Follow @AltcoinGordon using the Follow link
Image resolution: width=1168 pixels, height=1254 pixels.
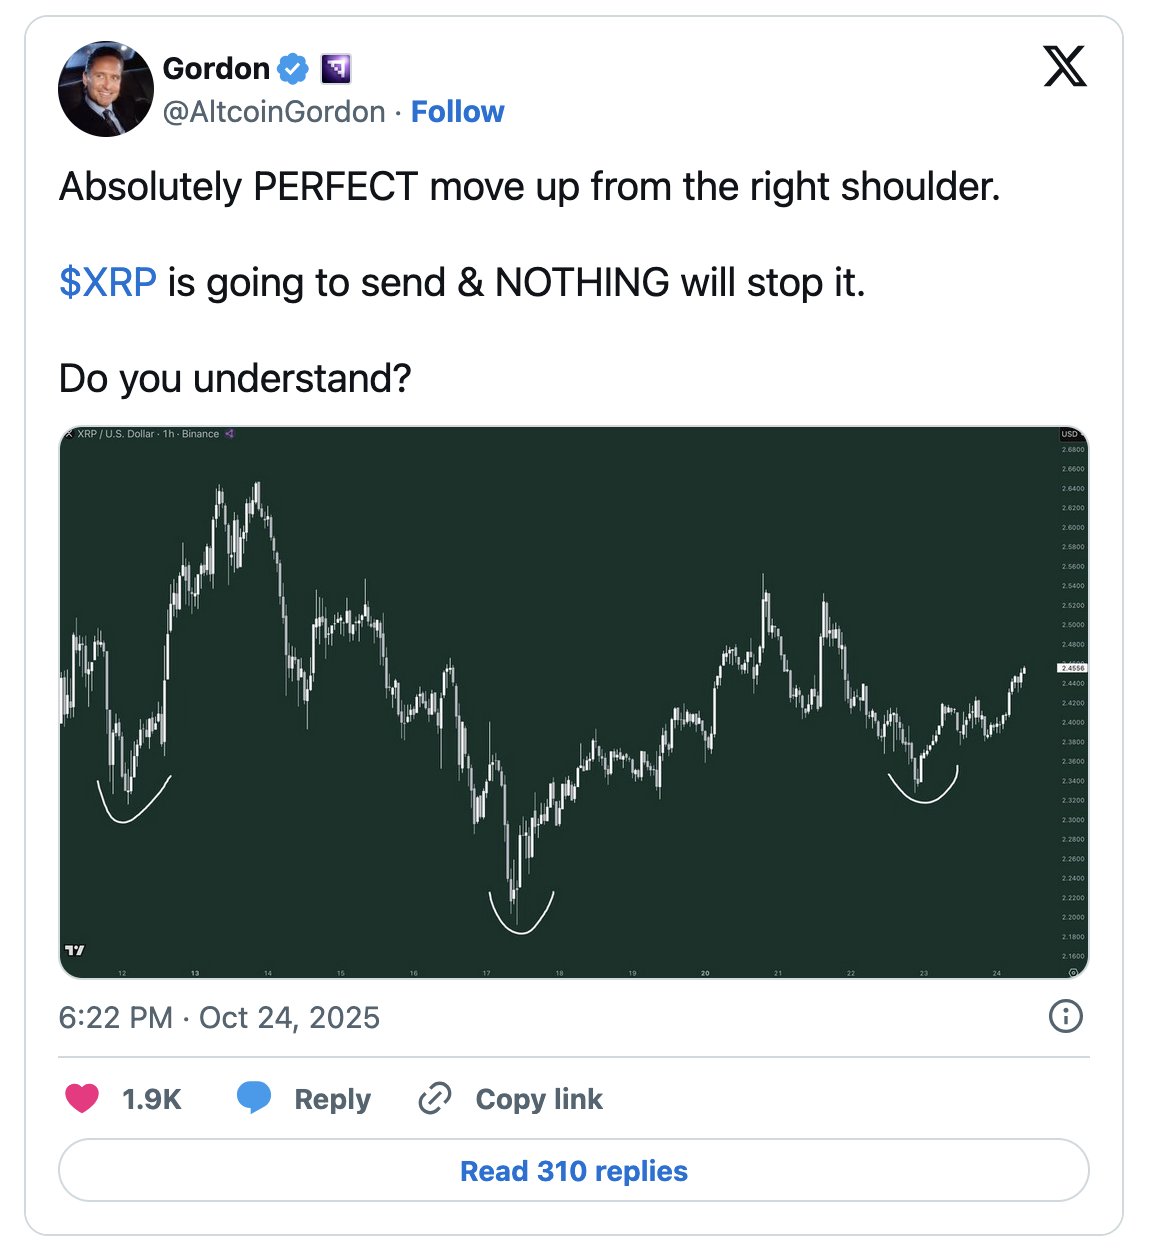click(x=457, y=111)
